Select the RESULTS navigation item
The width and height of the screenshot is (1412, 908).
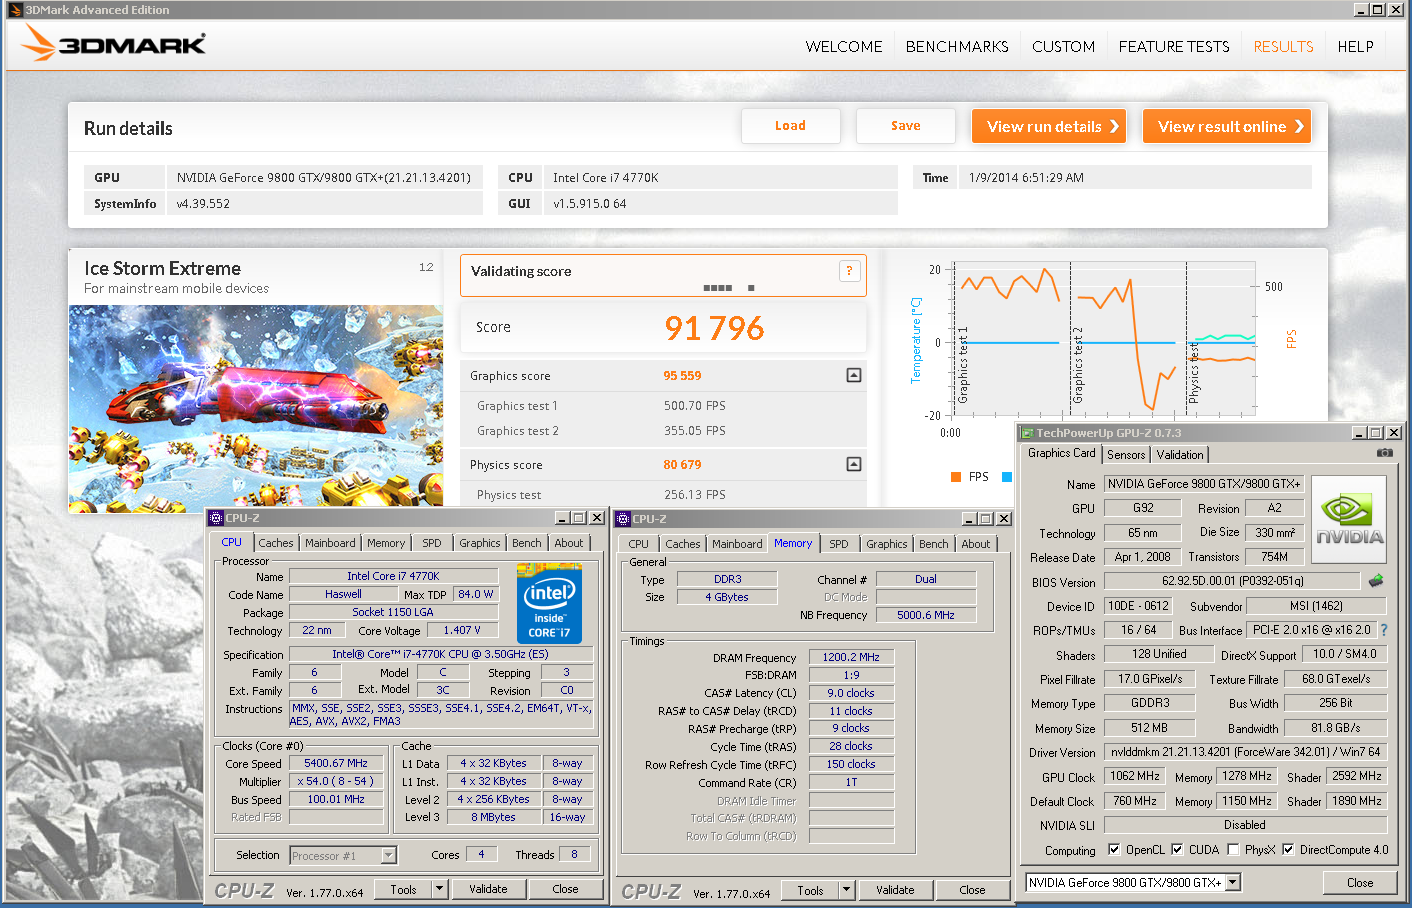(x=1284, y=46)
